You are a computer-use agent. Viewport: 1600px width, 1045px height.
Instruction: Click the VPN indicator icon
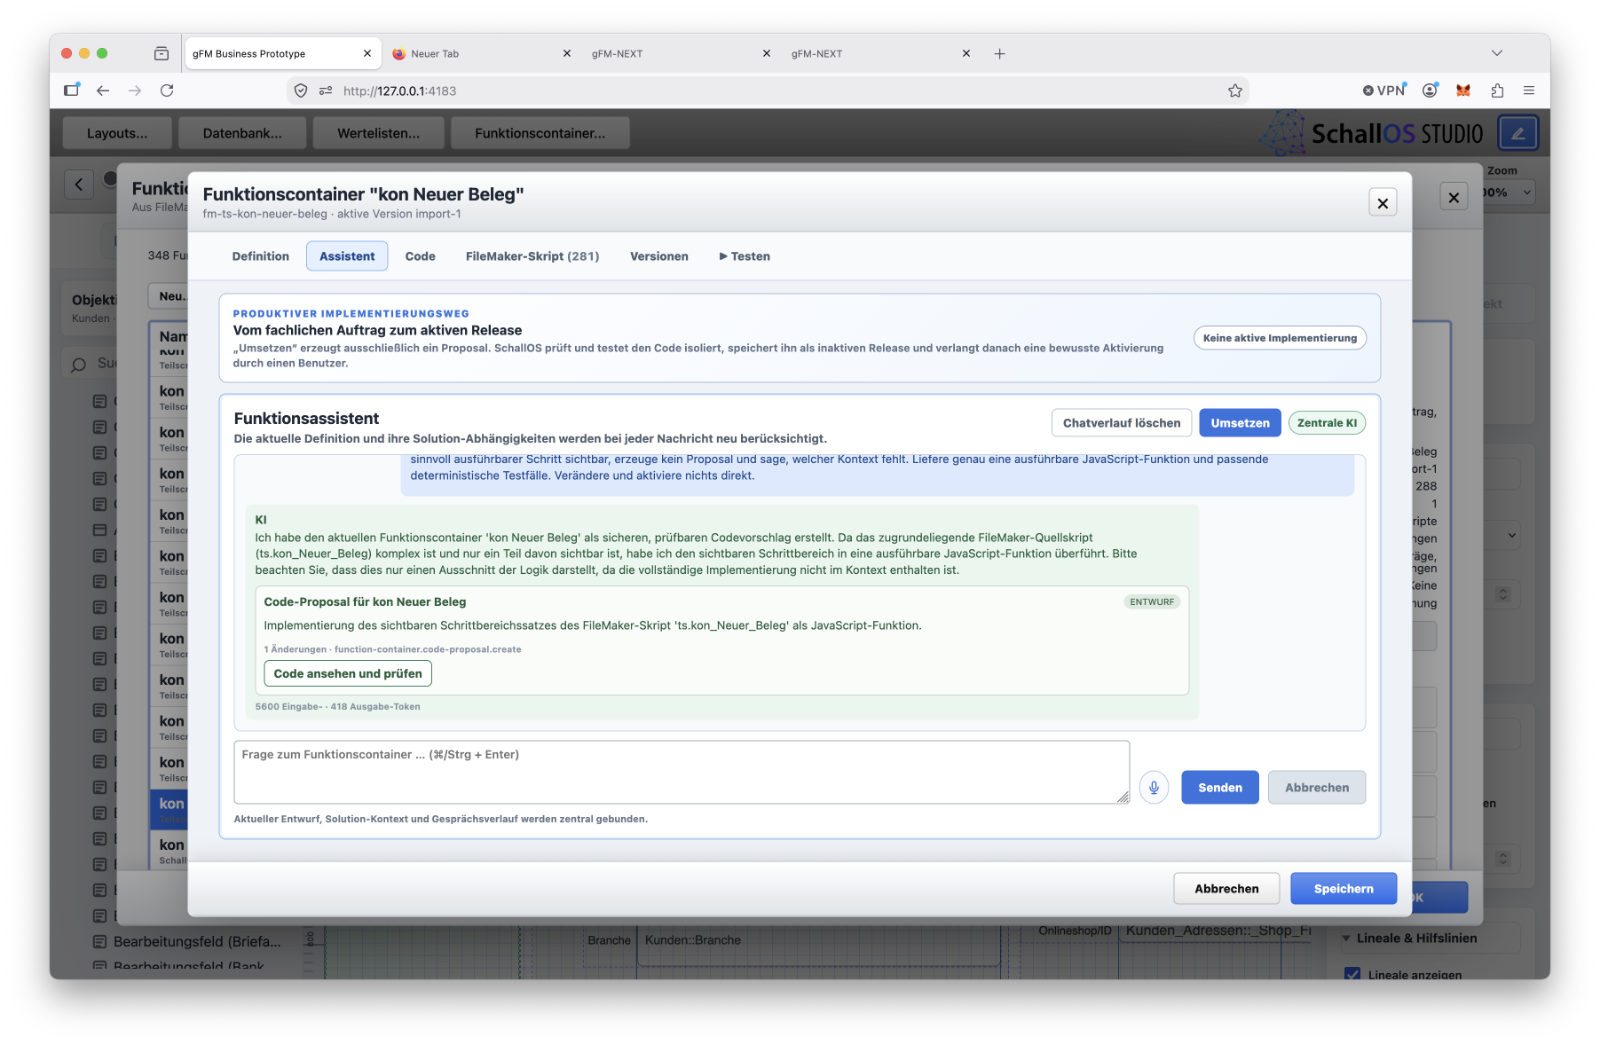point(1384,91)
